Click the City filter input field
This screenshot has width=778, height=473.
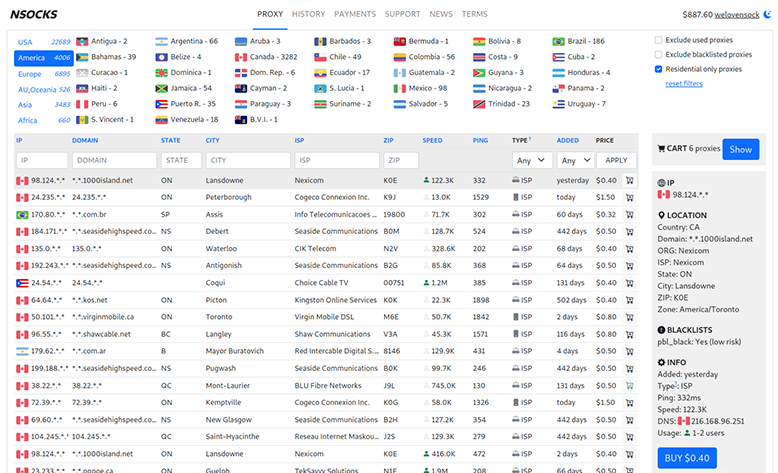pyautogui.click(x=246, y=160)
